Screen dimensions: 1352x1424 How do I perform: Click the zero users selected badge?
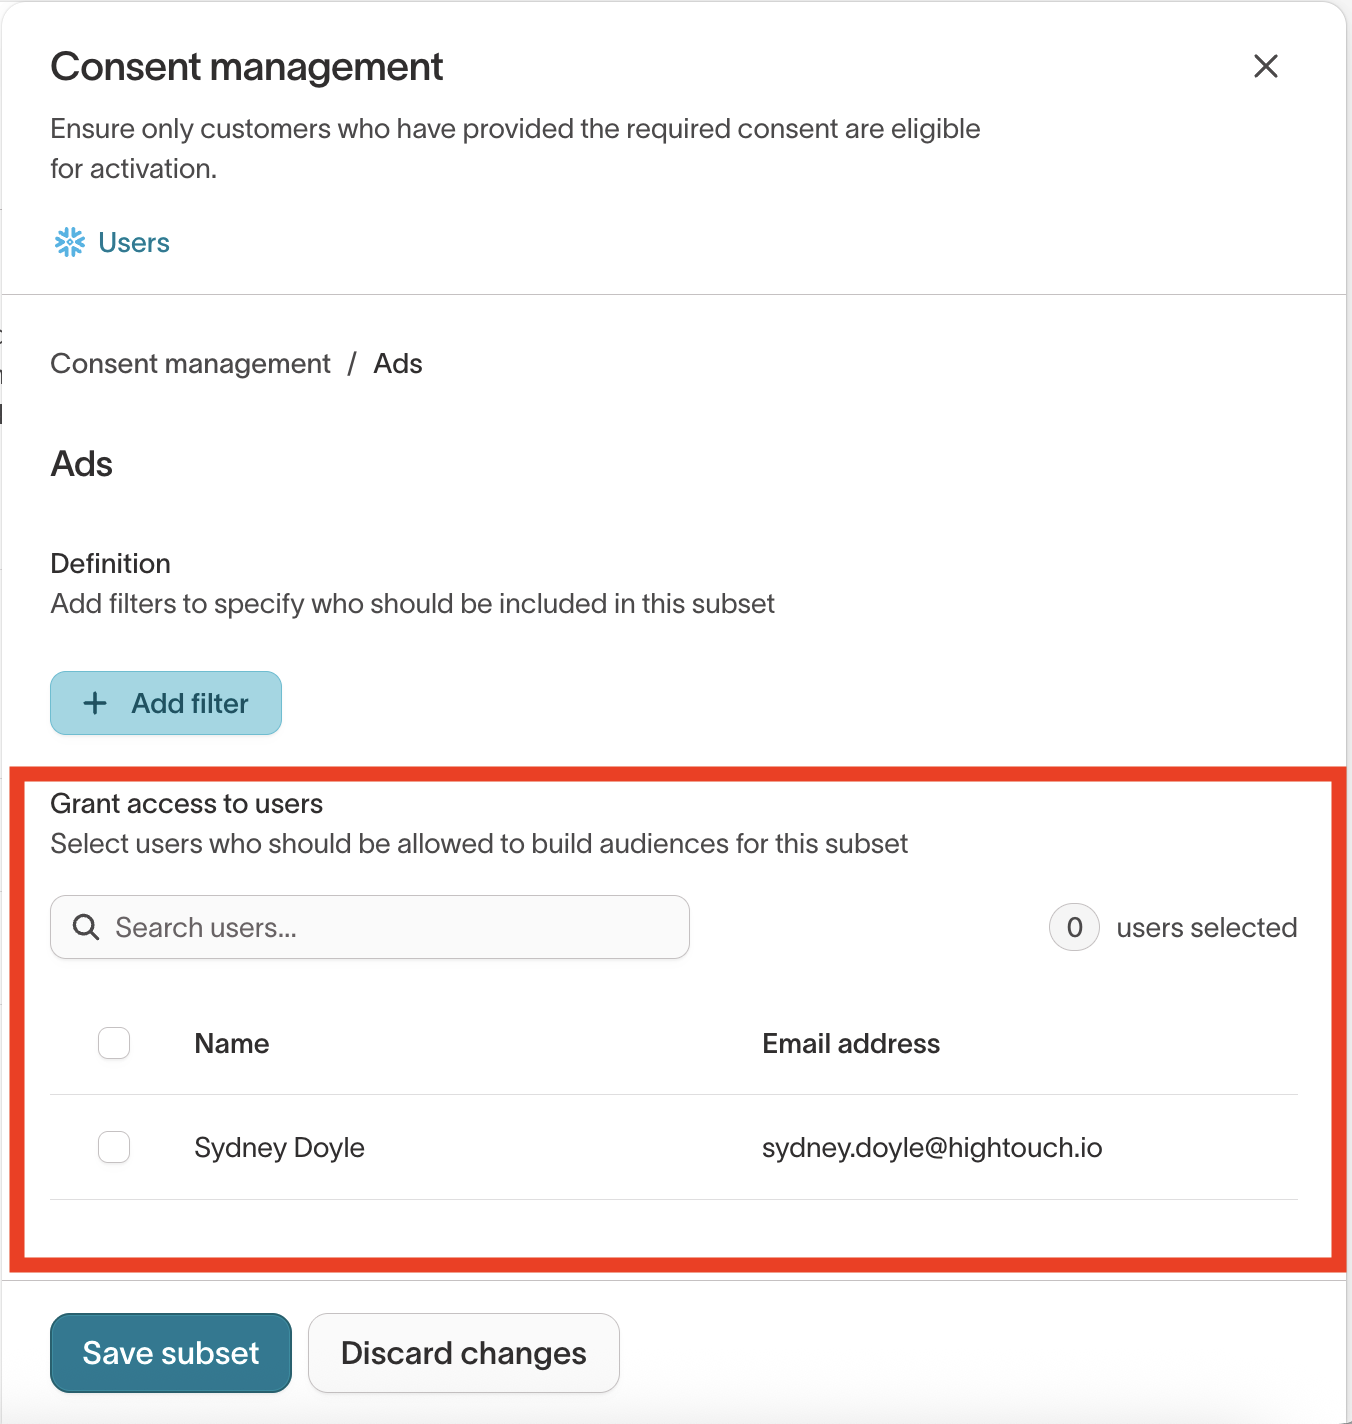point(1074,927)
